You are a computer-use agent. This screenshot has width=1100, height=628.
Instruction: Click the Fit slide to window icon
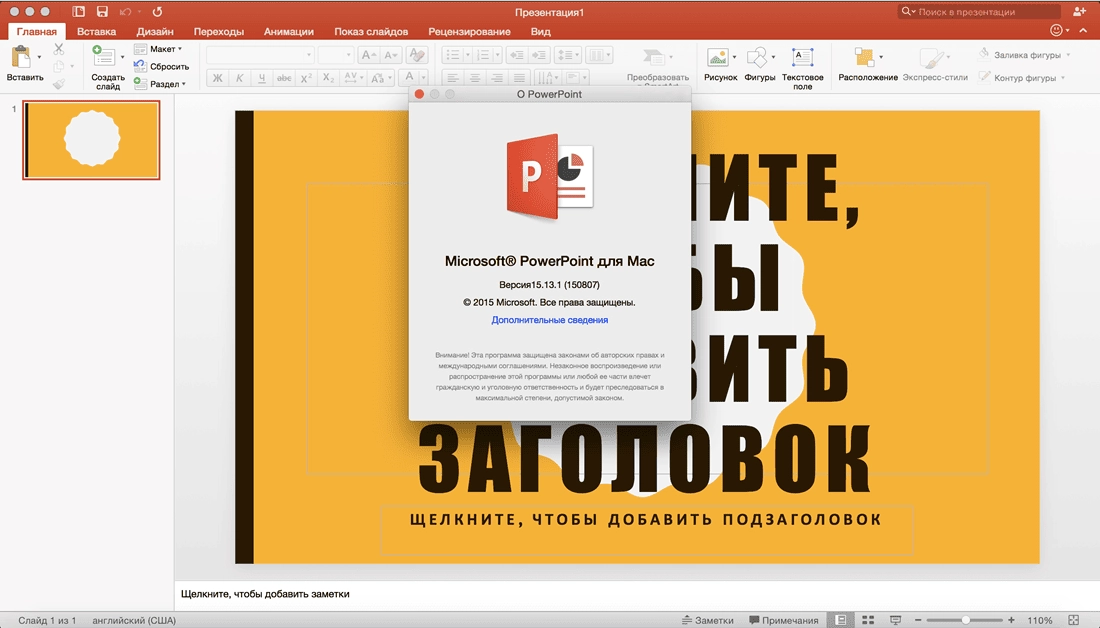click(1073, 620)
